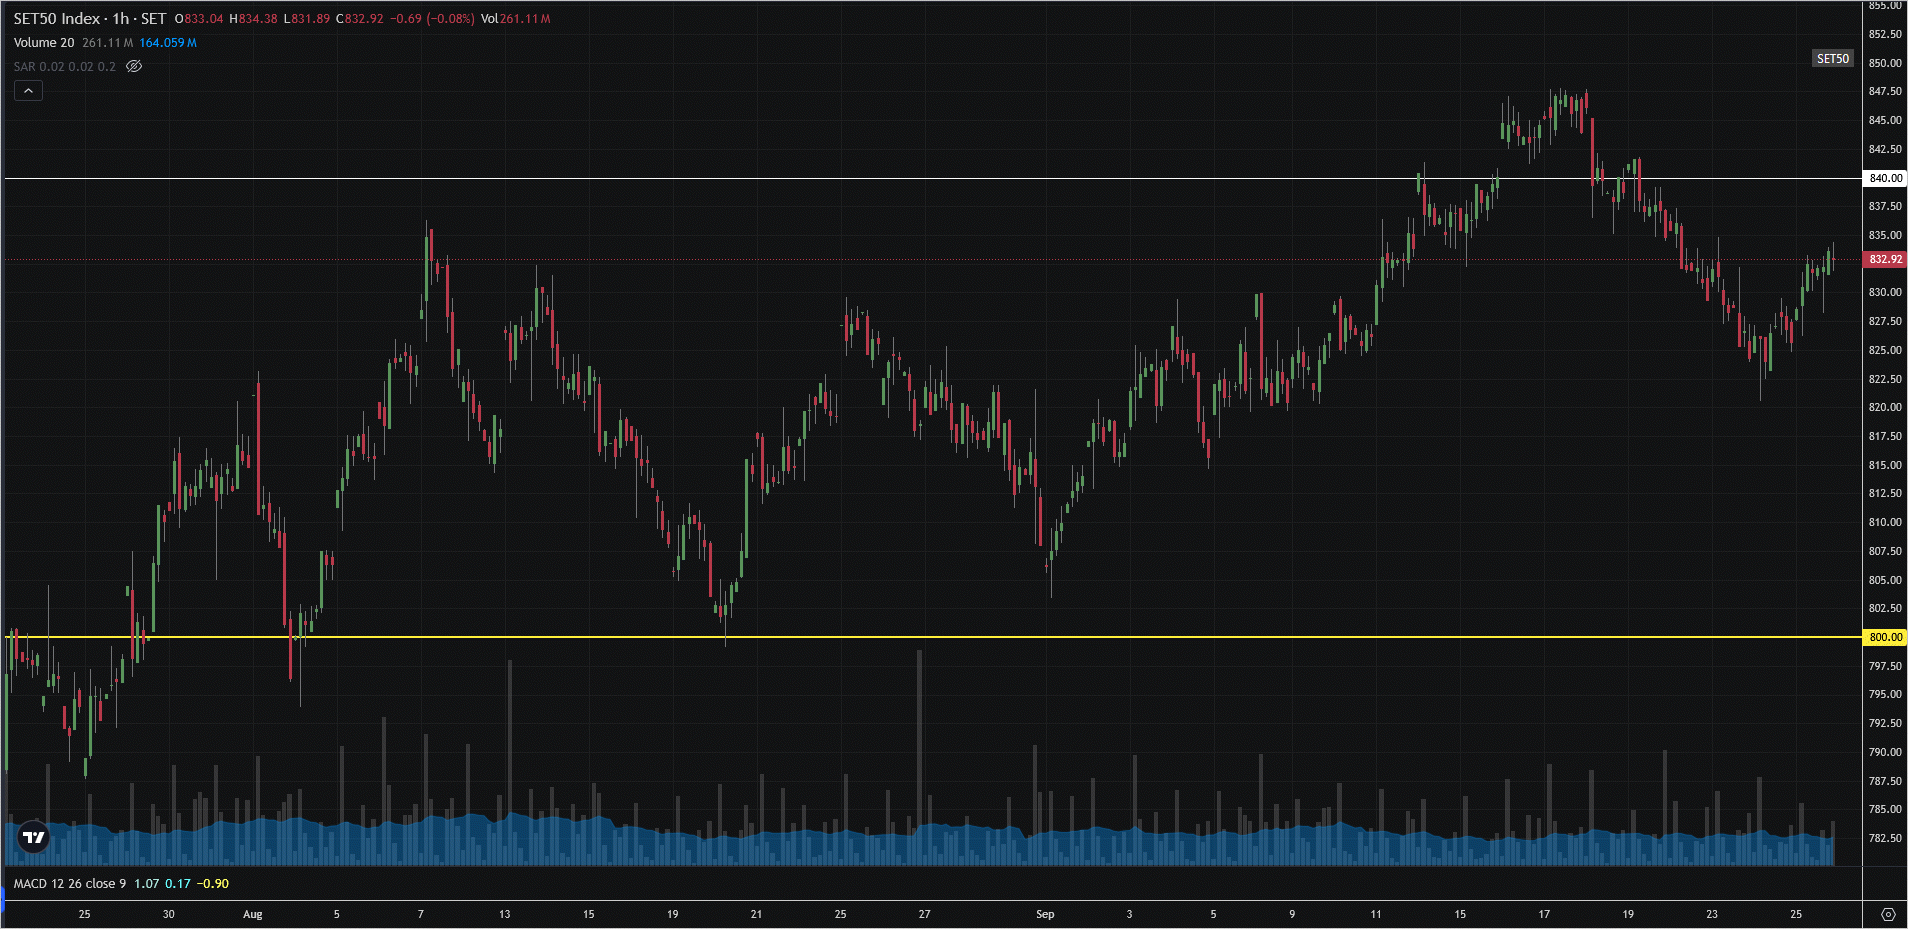
Task: Click the Sep label on the time axis
Action: click(1045, 914)
